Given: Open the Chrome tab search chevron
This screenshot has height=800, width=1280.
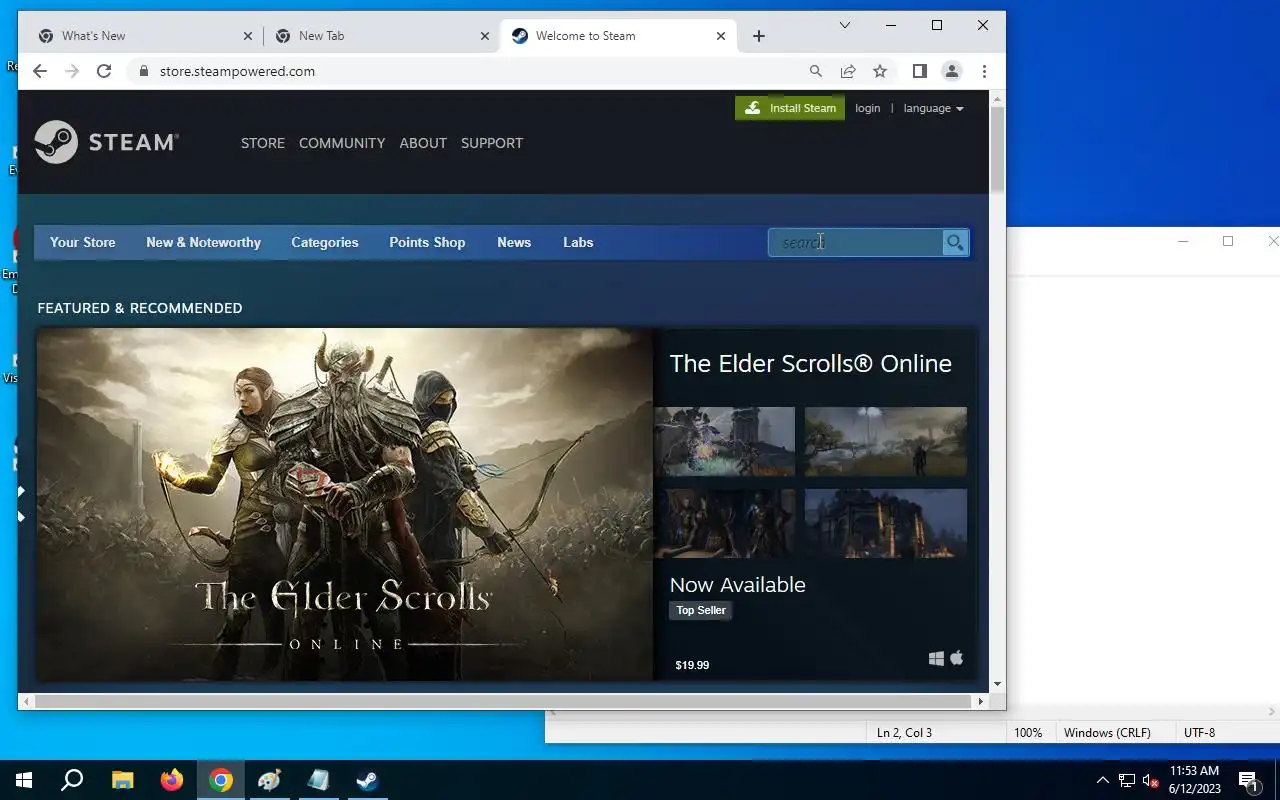Looking at the screenshot, I should [x=845, y=25].
